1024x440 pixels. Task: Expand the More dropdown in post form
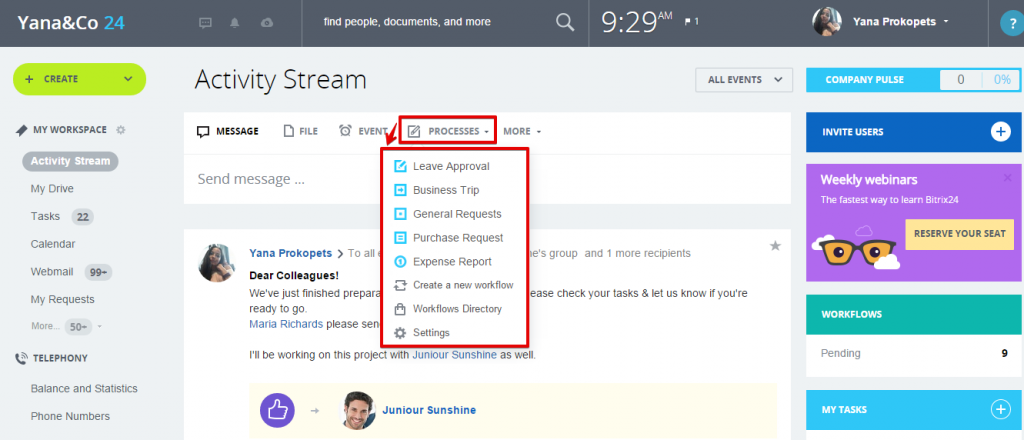[522, 131]
